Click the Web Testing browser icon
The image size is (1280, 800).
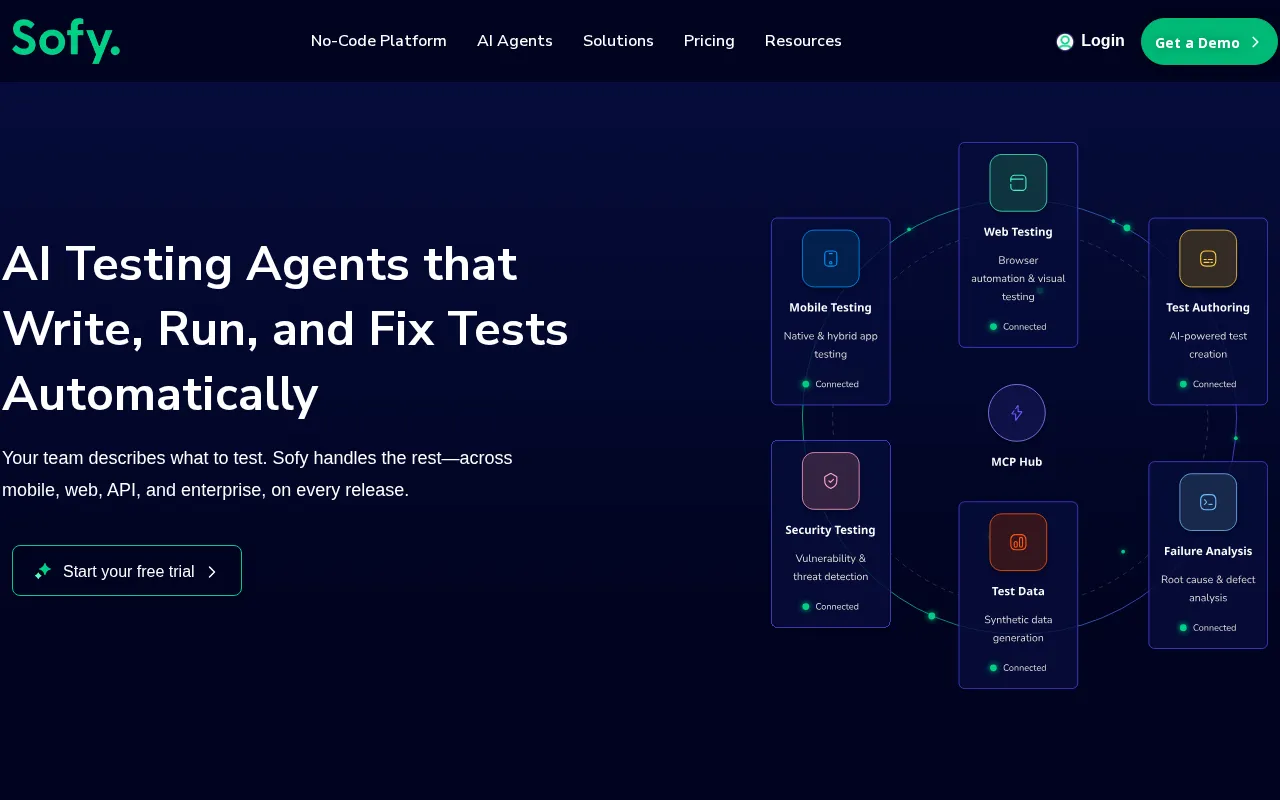[1018, 182]
